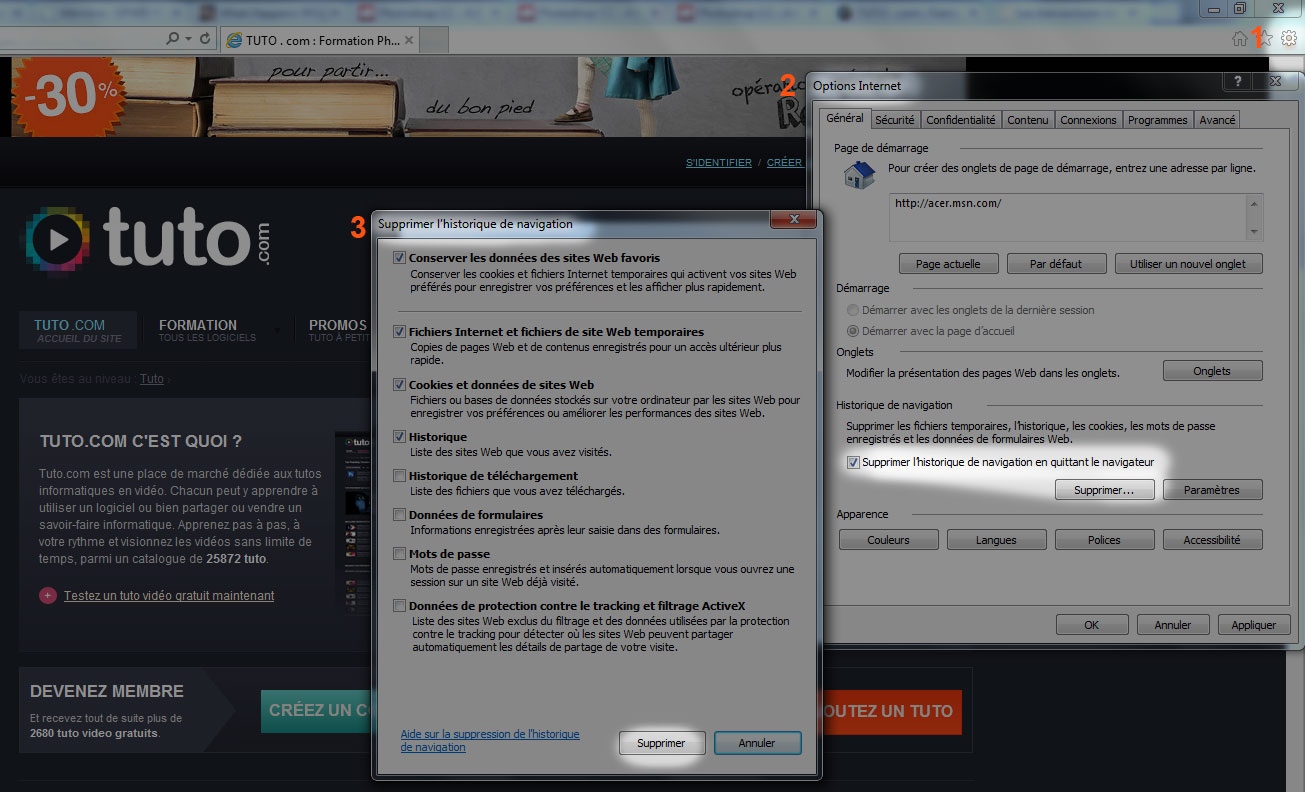Click the Options Internet help question mark
The height and width of the screenshot is (792, 1305).
pyautogui.click(x=1238, y=82)
